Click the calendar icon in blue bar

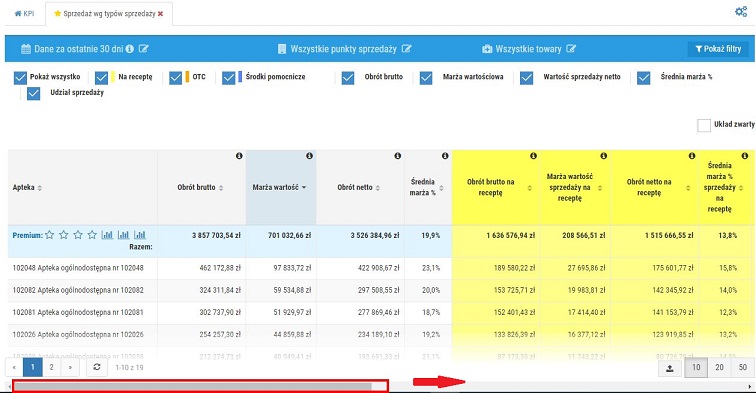[x=26, y=49]
